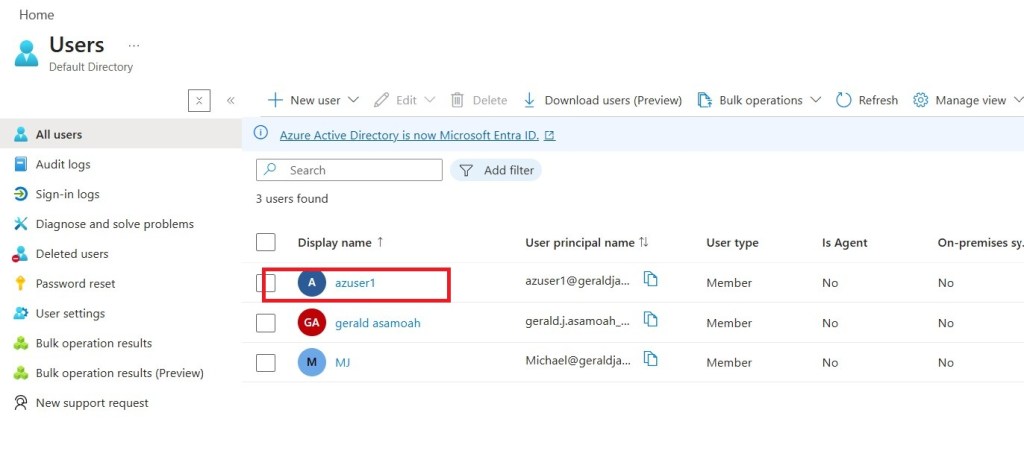1024x471 pixels.
Task: Open the azuser1 user profile link
Action: pyautogui.click(x=355, y=283)
